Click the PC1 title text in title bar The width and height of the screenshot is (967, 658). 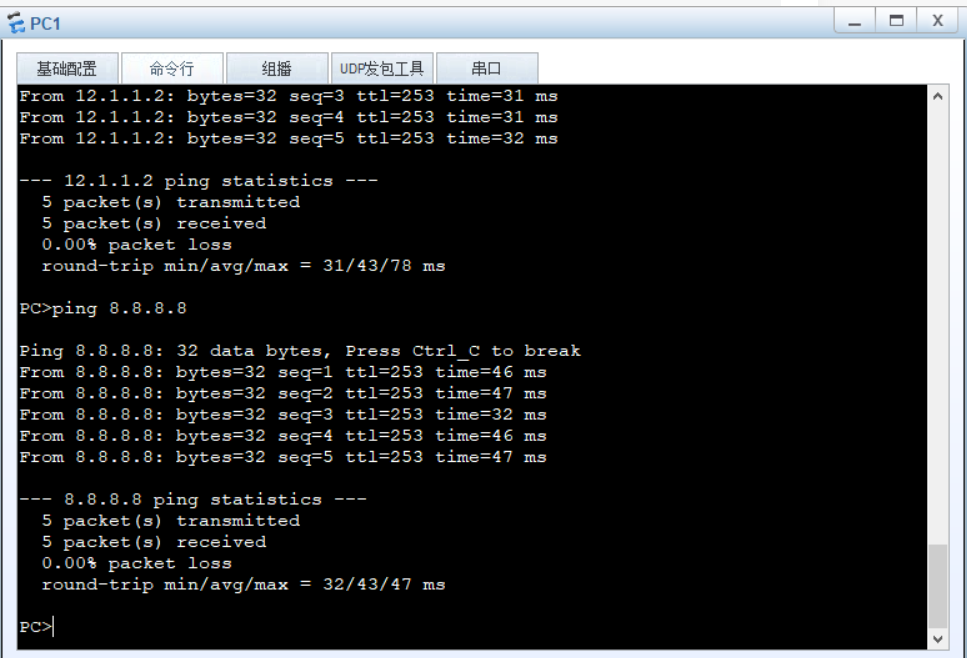tap(46, 22)
